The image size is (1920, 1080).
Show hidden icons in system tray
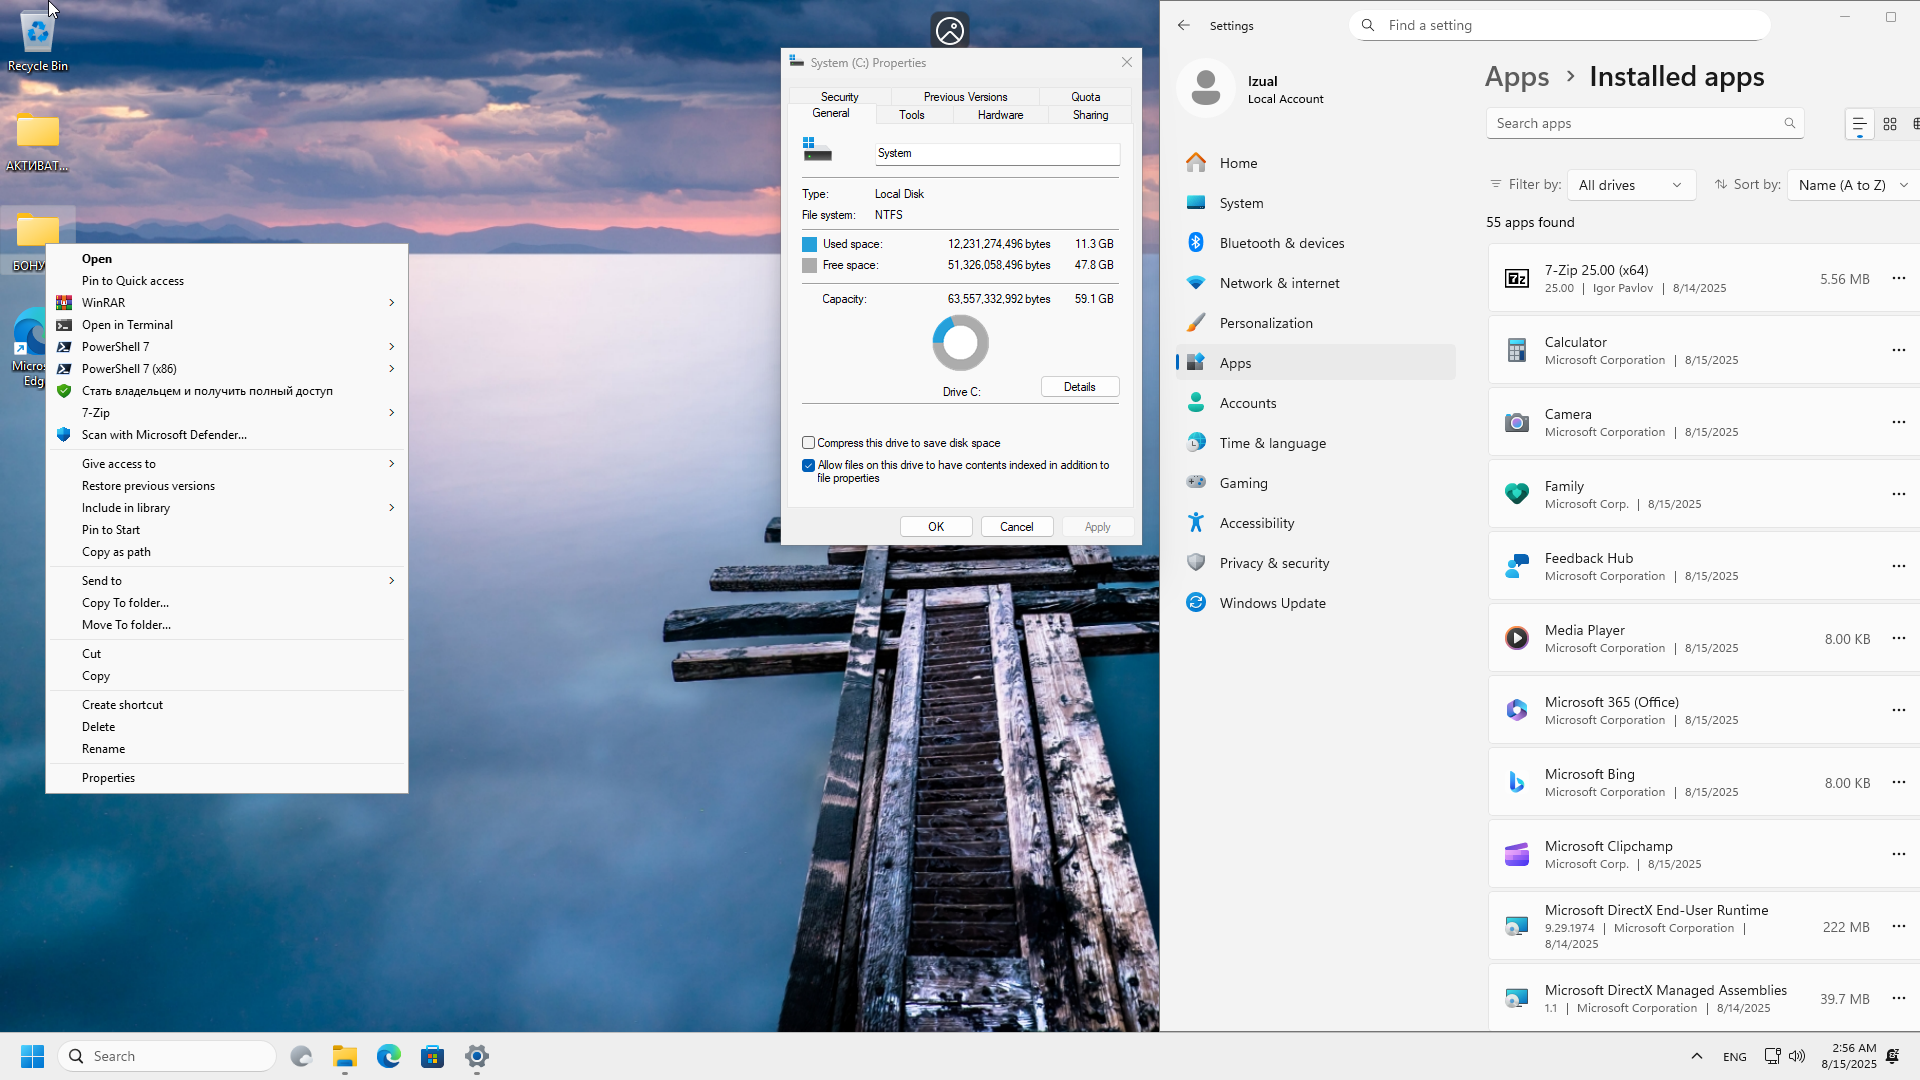[1696, 1056]
